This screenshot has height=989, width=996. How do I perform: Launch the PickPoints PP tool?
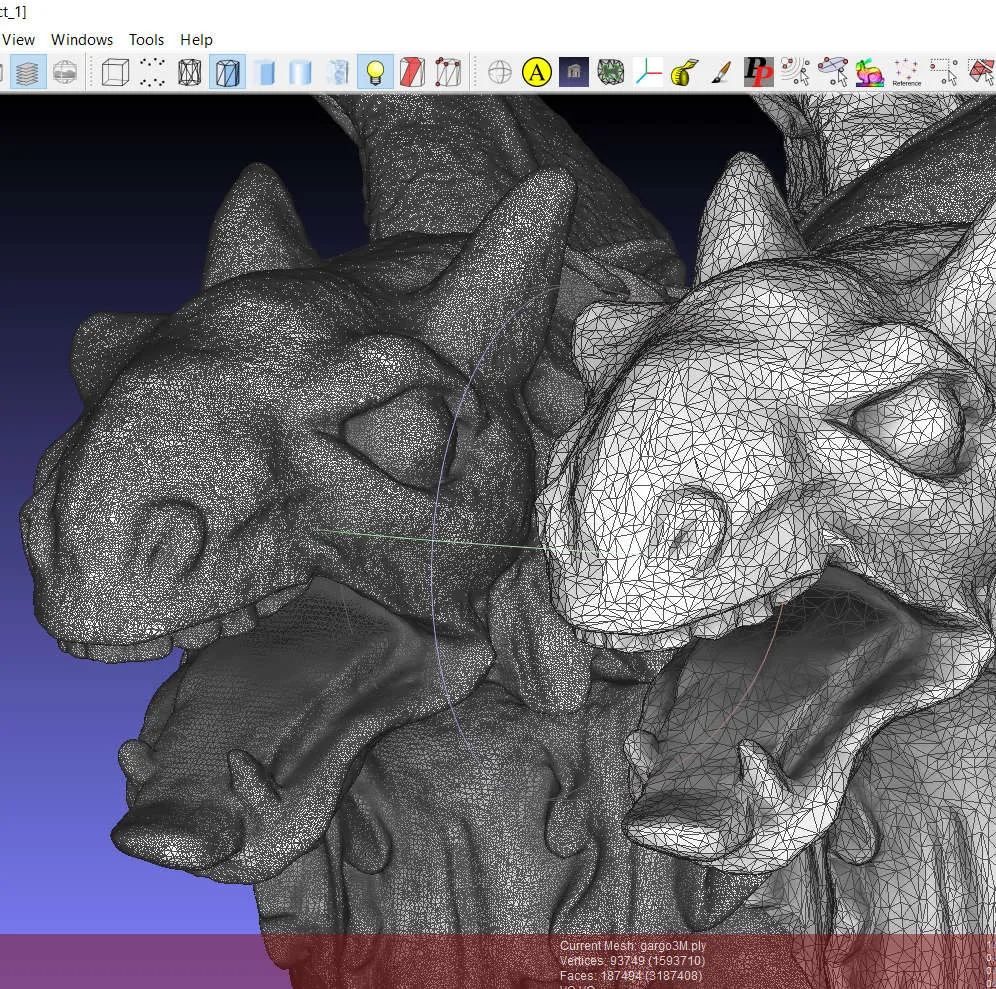[758, 72]
